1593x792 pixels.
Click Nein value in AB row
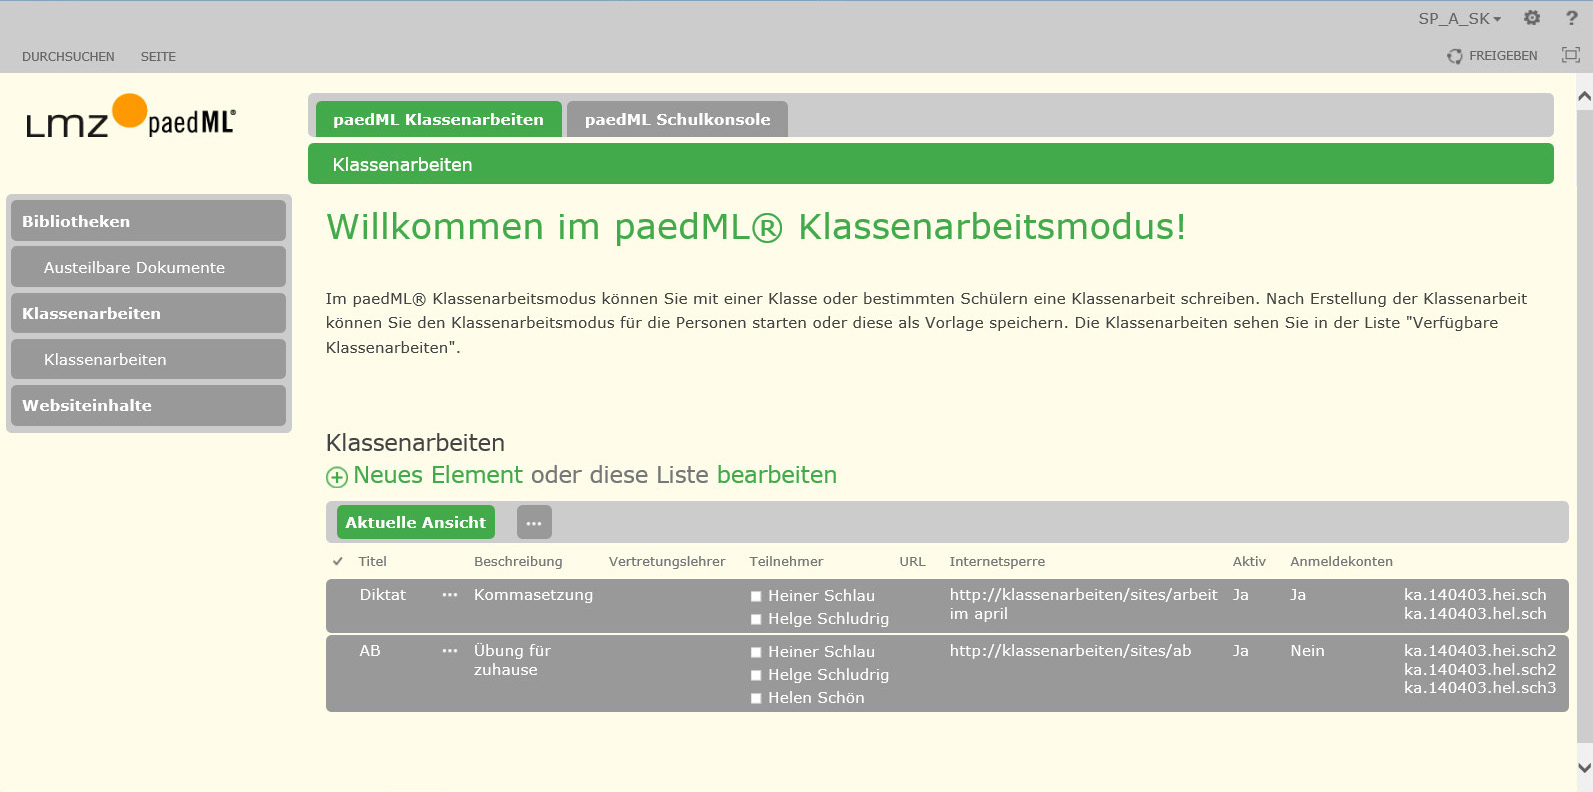1307,651
